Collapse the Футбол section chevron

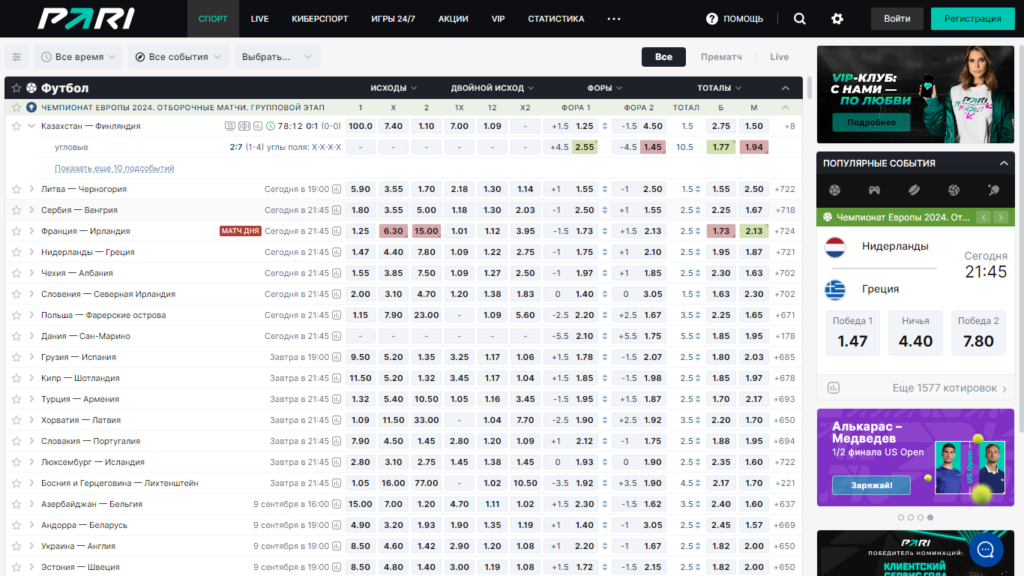coord(786,88)
